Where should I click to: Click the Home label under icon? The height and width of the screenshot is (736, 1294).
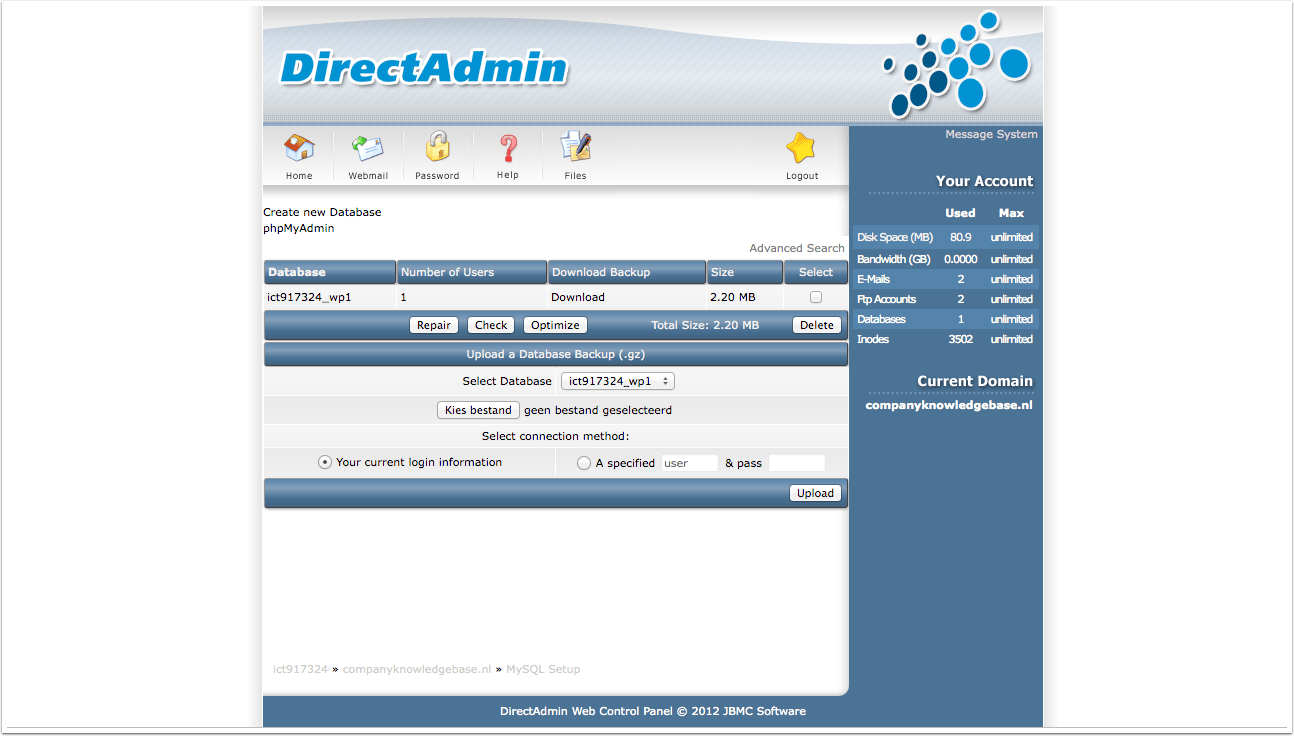click(x=299, y=176)
